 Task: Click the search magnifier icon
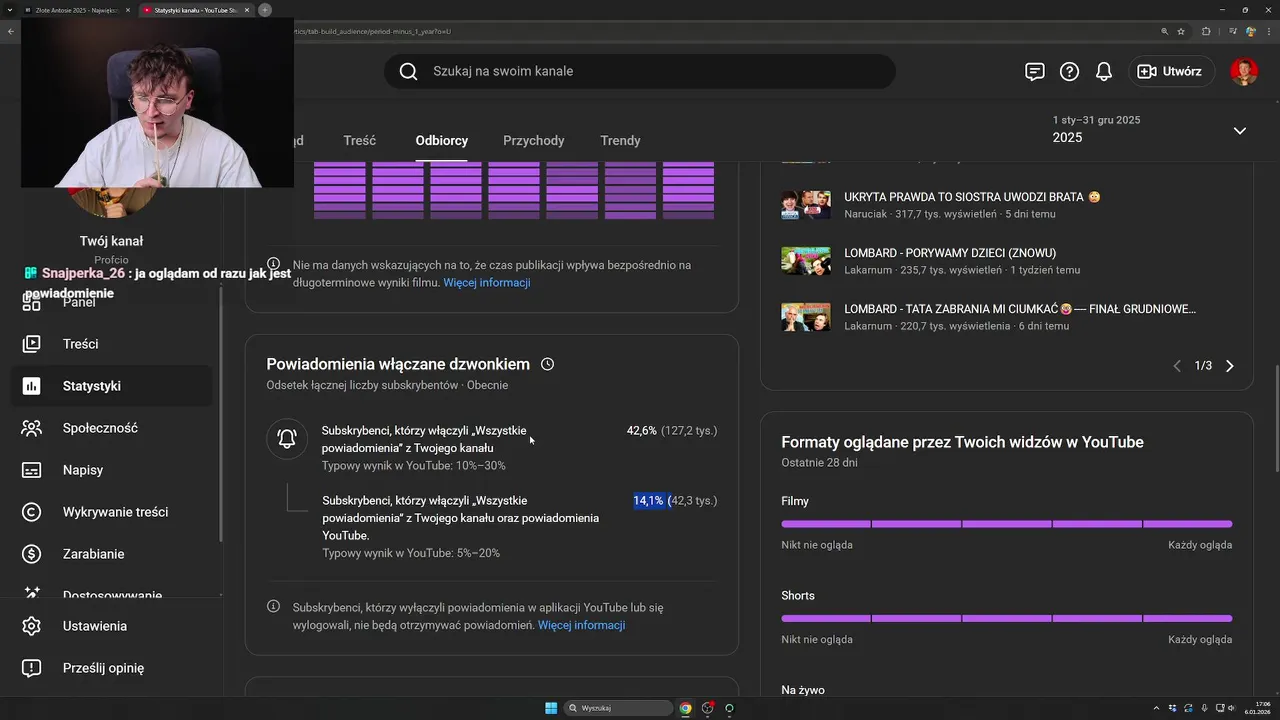pyautogui.click(x=408, y=71)
